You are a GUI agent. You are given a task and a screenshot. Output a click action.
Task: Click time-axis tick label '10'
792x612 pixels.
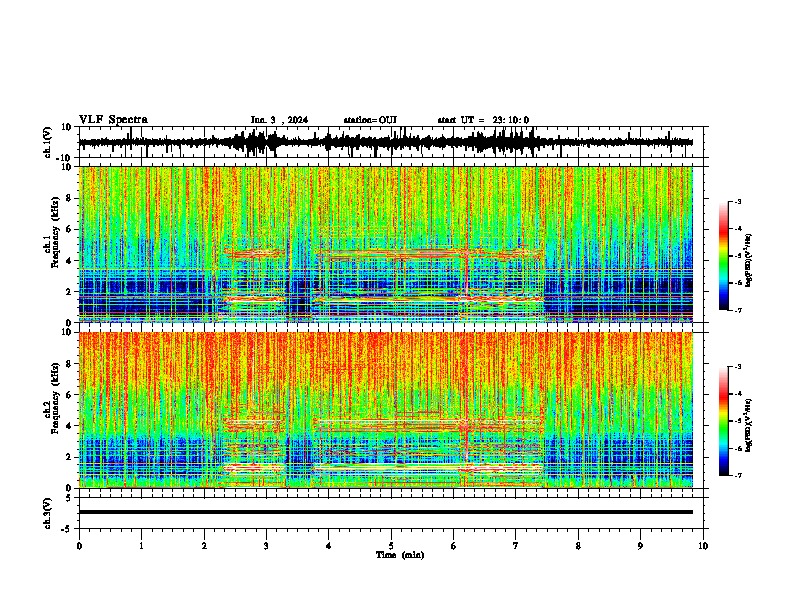point(703,546)
